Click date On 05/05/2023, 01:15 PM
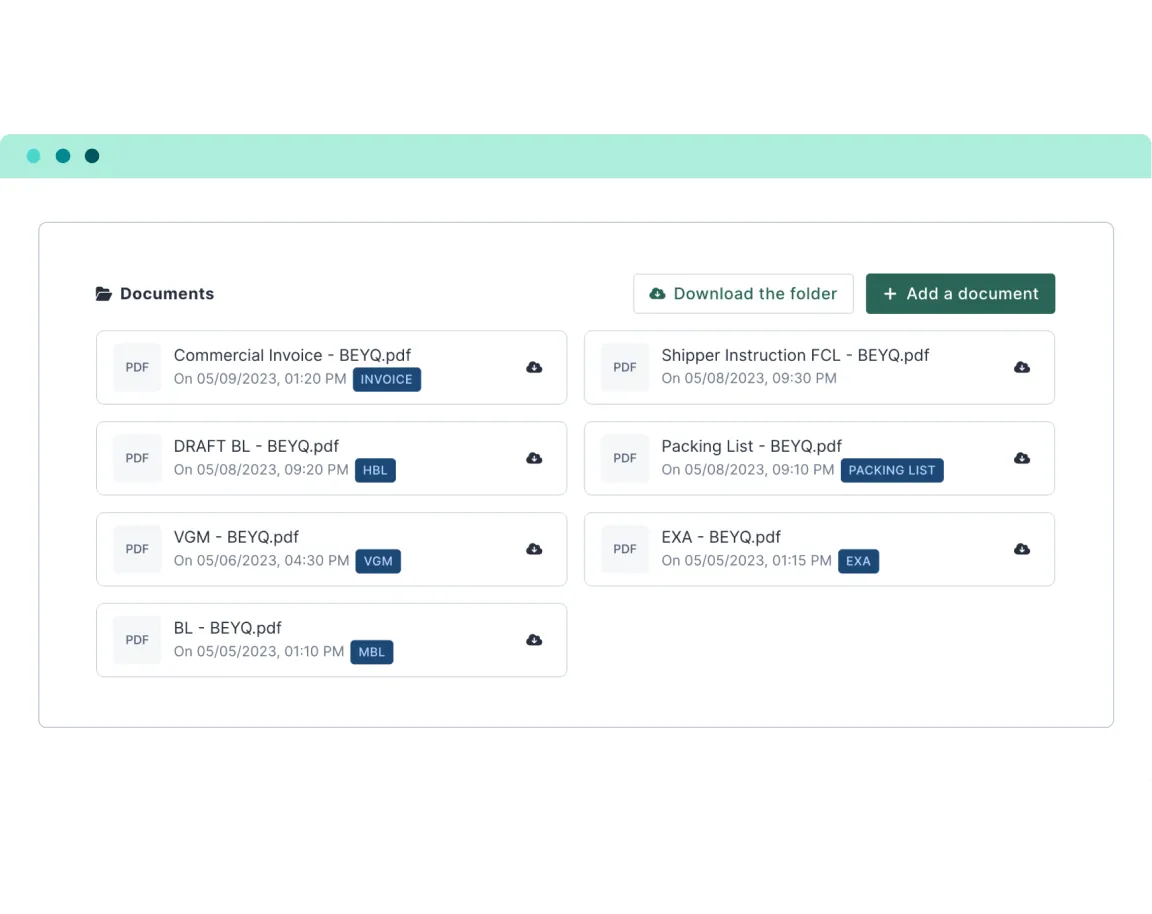Image resolution: width=1152 pixels, height=914 pixels. pyautogui.click(x=746, y=561)
